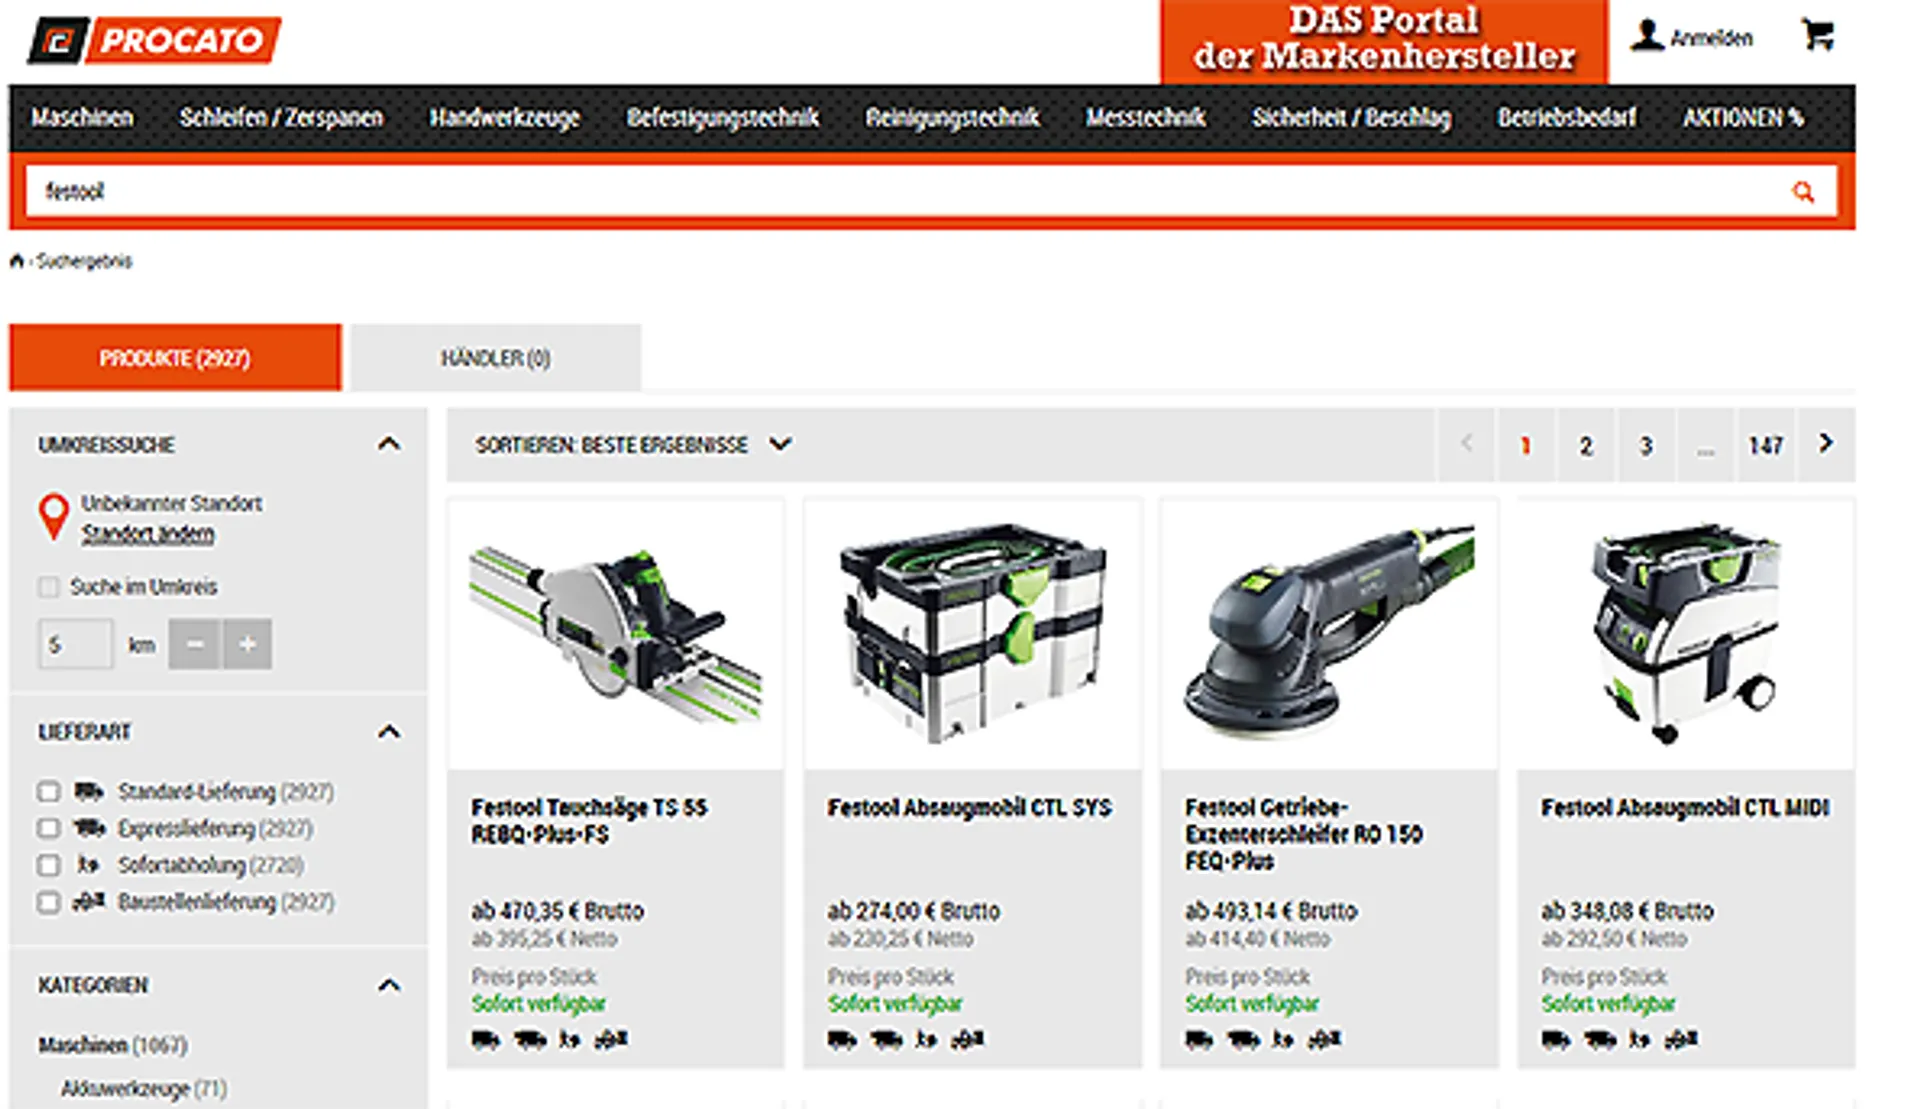Click the Anmelden user icon
This screenshot has width=1920, height=1109.
[1647, 36]
